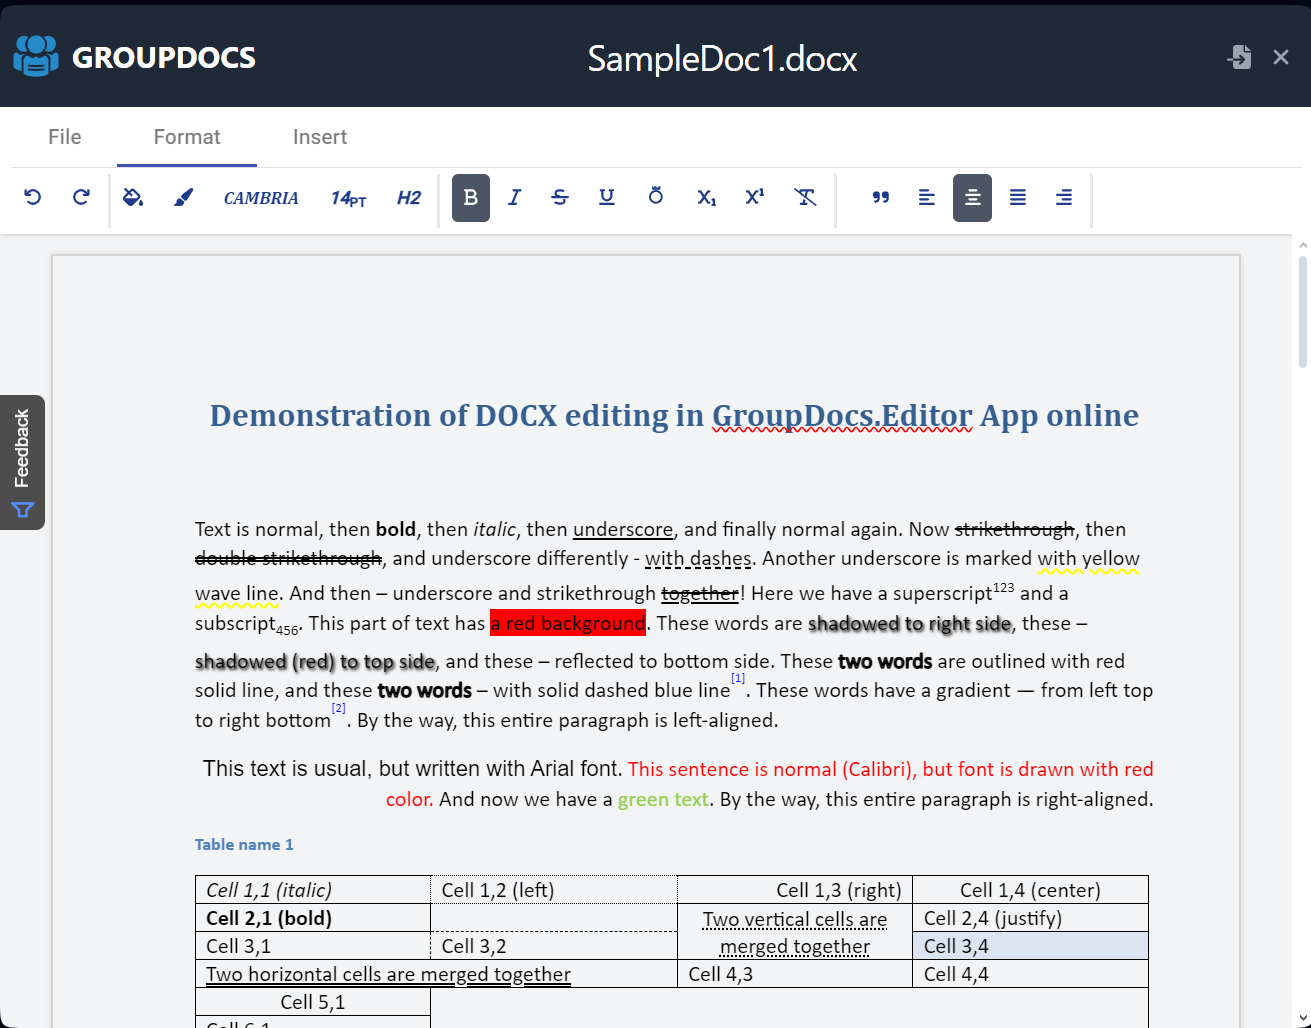This screenshot has height=1028, width=1311.
Task: Toggle bold formatting off
Action: 470,197
